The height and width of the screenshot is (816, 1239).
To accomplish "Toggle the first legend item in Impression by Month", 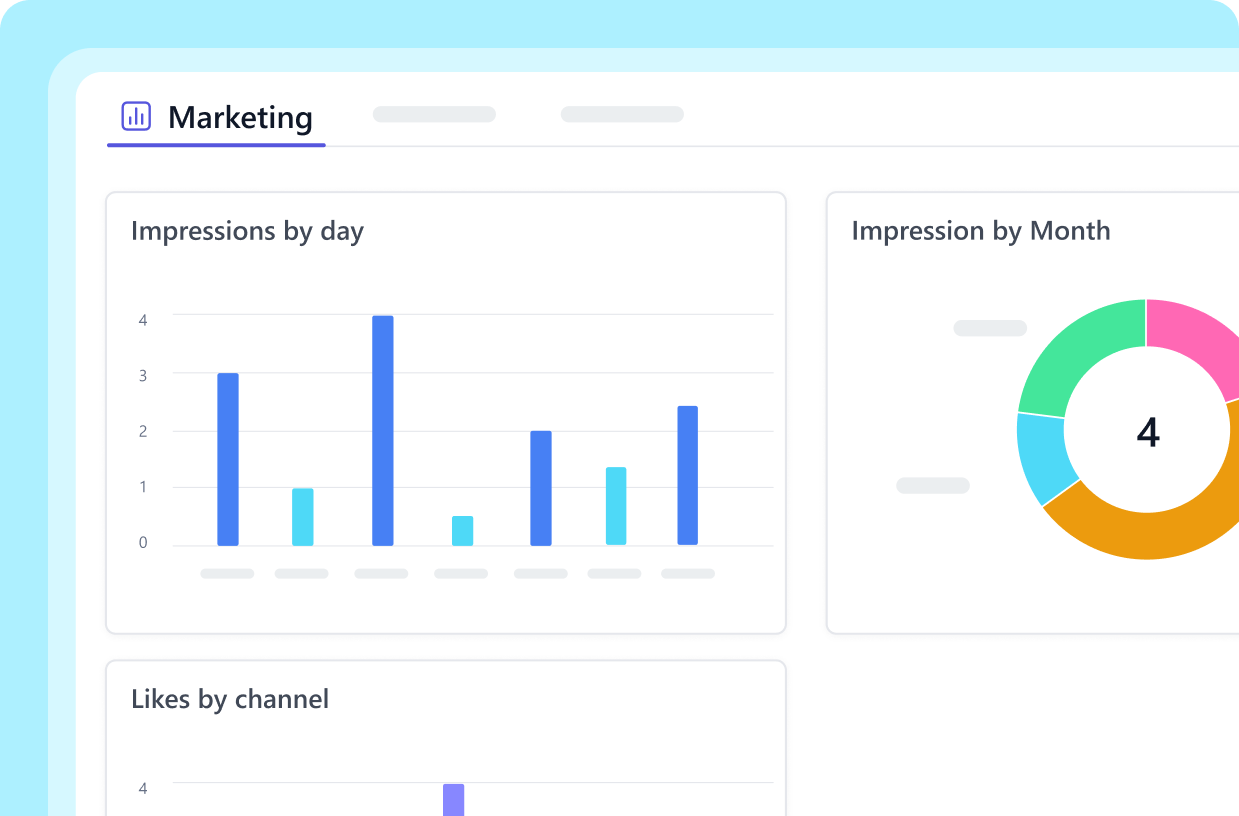I will click(x=989, y=328).
